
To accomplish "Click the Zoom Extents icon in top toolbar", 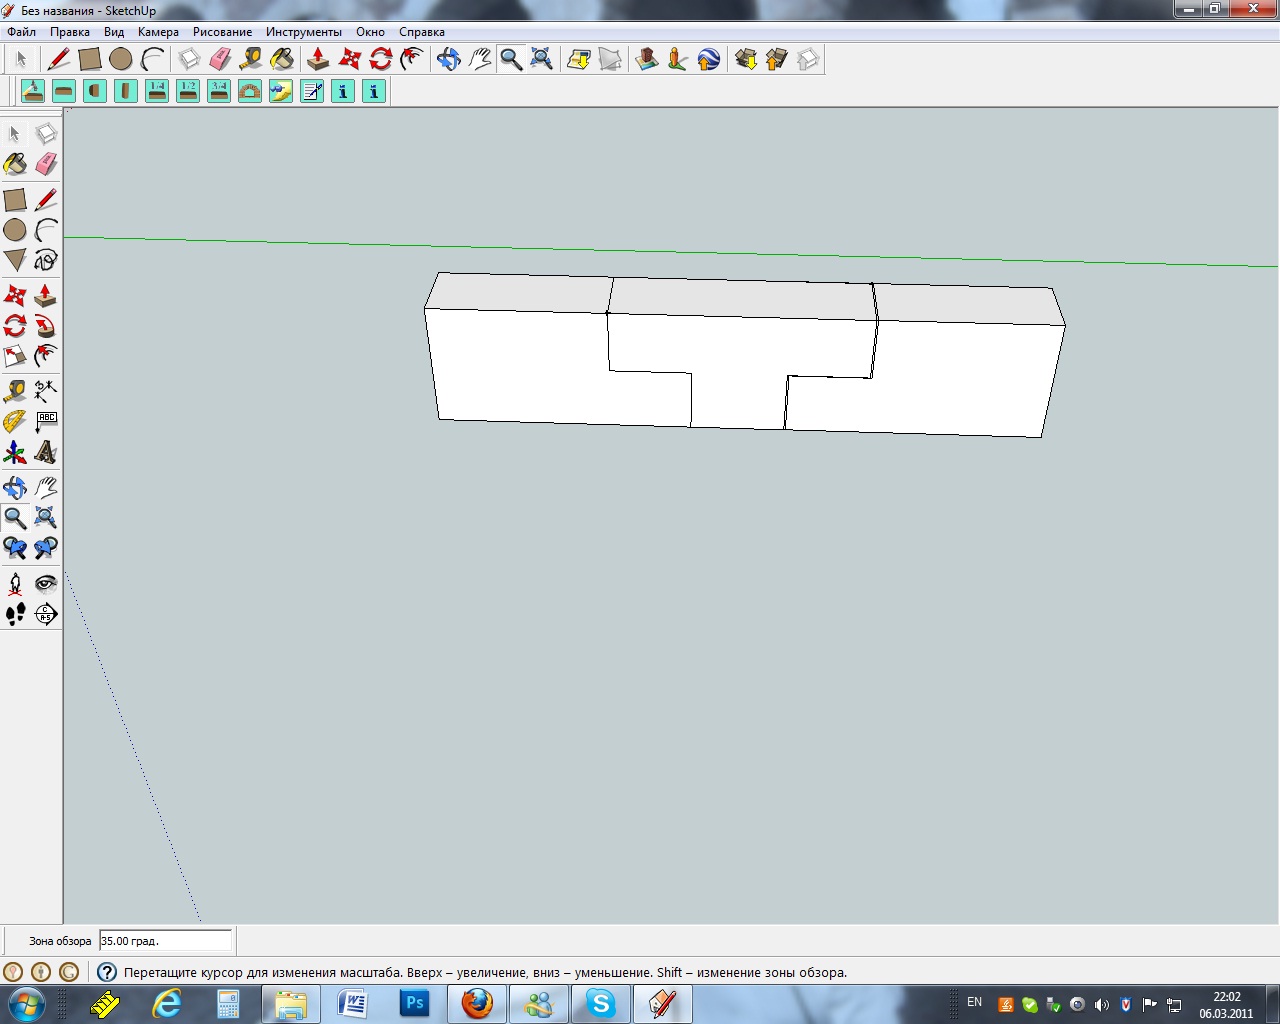I will (541, 60).
